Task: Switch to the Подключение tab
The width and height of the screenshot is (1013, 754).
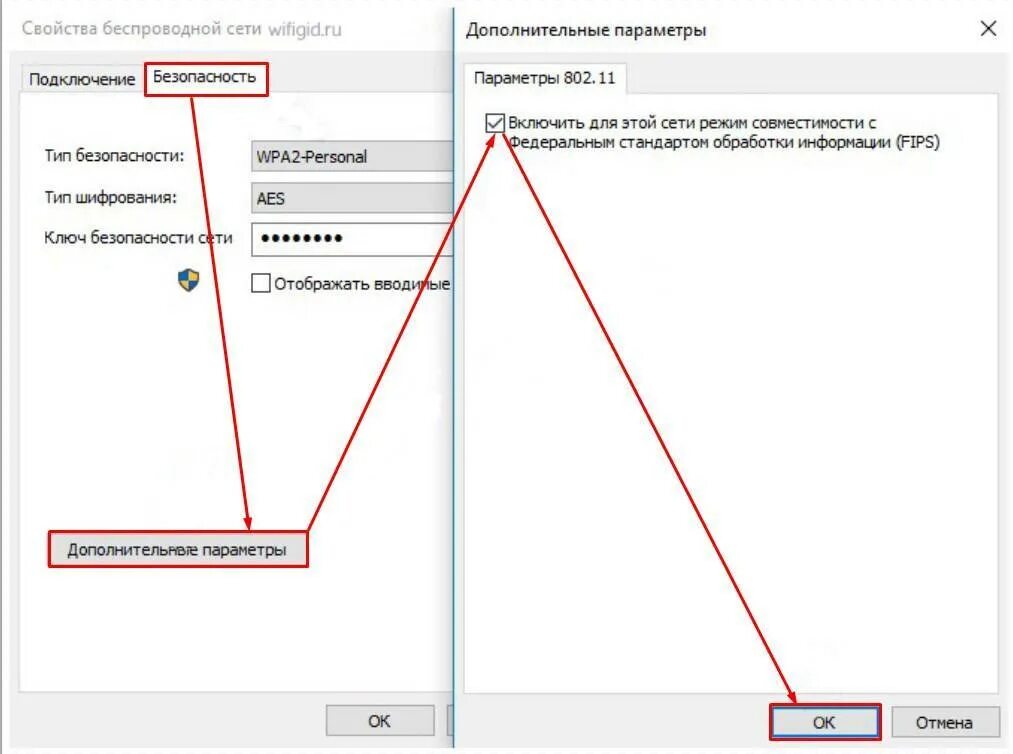Action: click(x=82, y=79)
